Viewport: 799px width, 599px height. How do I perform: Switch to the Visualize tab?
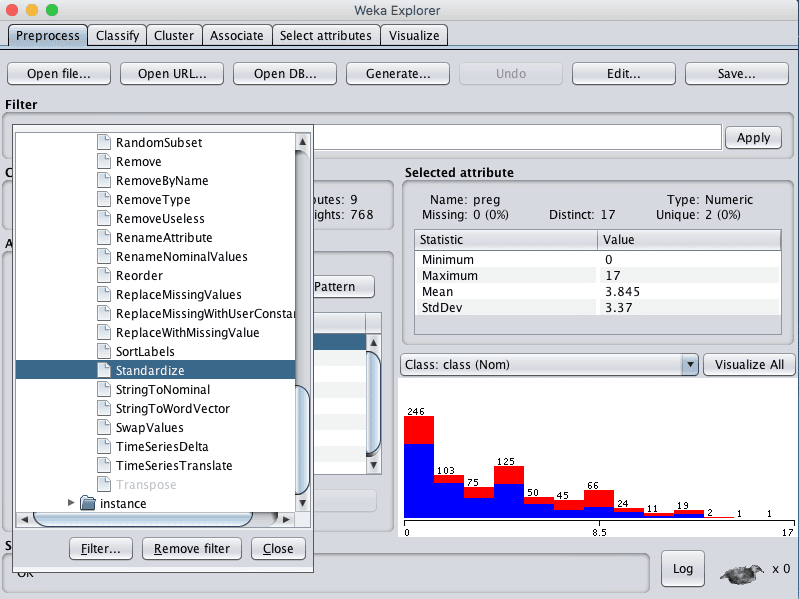pyautogui.click(x=414, y=36)
